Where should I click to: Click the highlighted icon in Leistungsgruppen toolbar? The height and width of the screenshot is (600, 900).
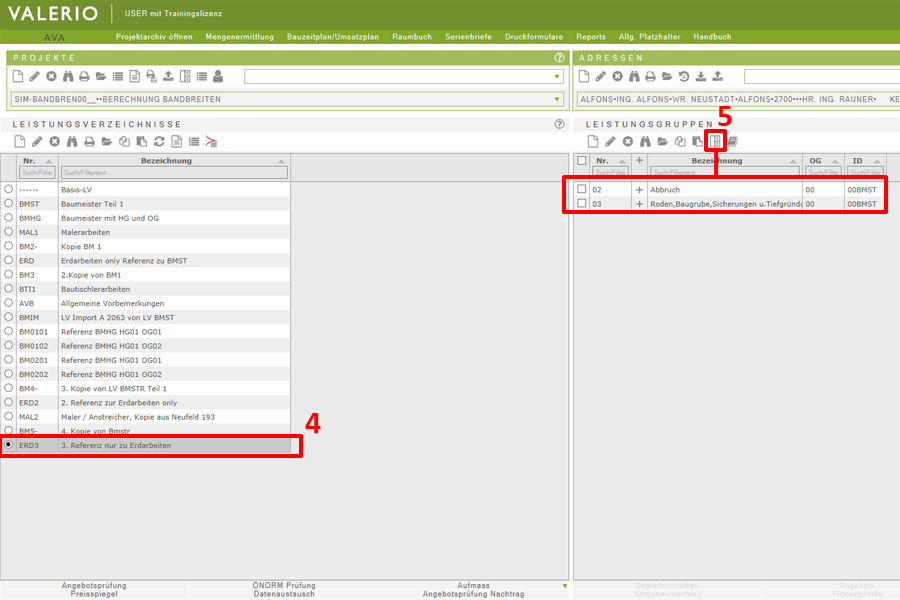715,142
